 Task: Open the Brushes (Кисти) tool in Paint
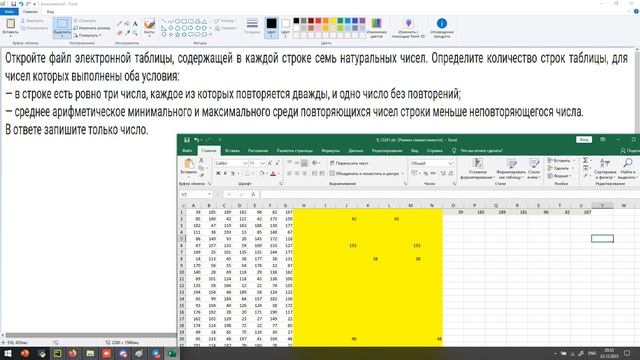[x=149, y=27]
